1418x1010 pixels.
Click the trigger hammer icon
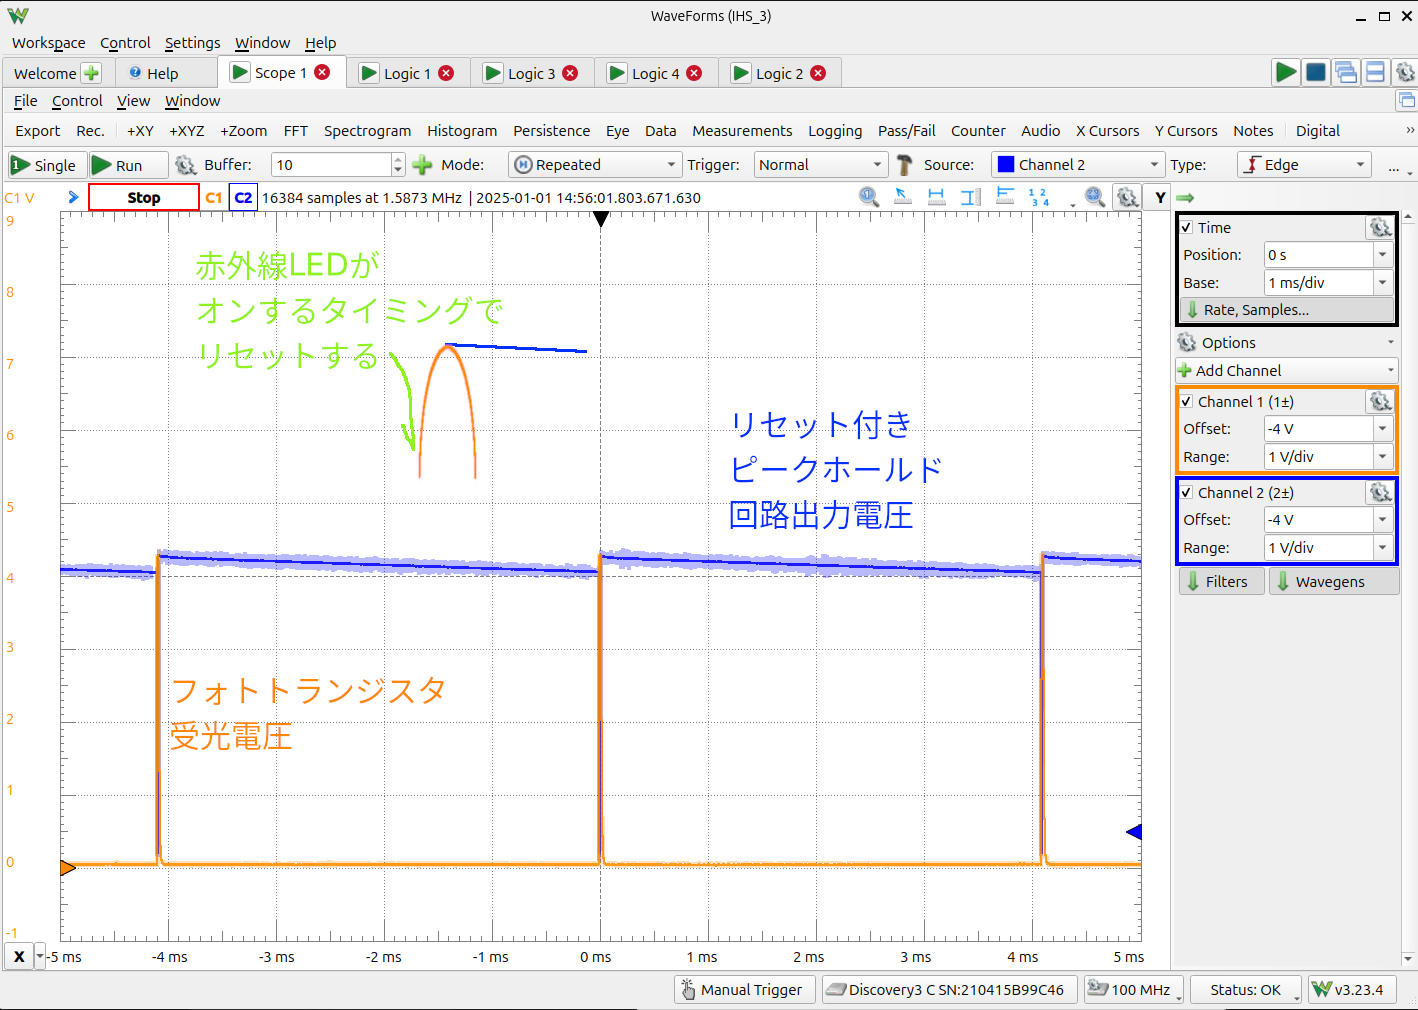(x=904, y=165)
